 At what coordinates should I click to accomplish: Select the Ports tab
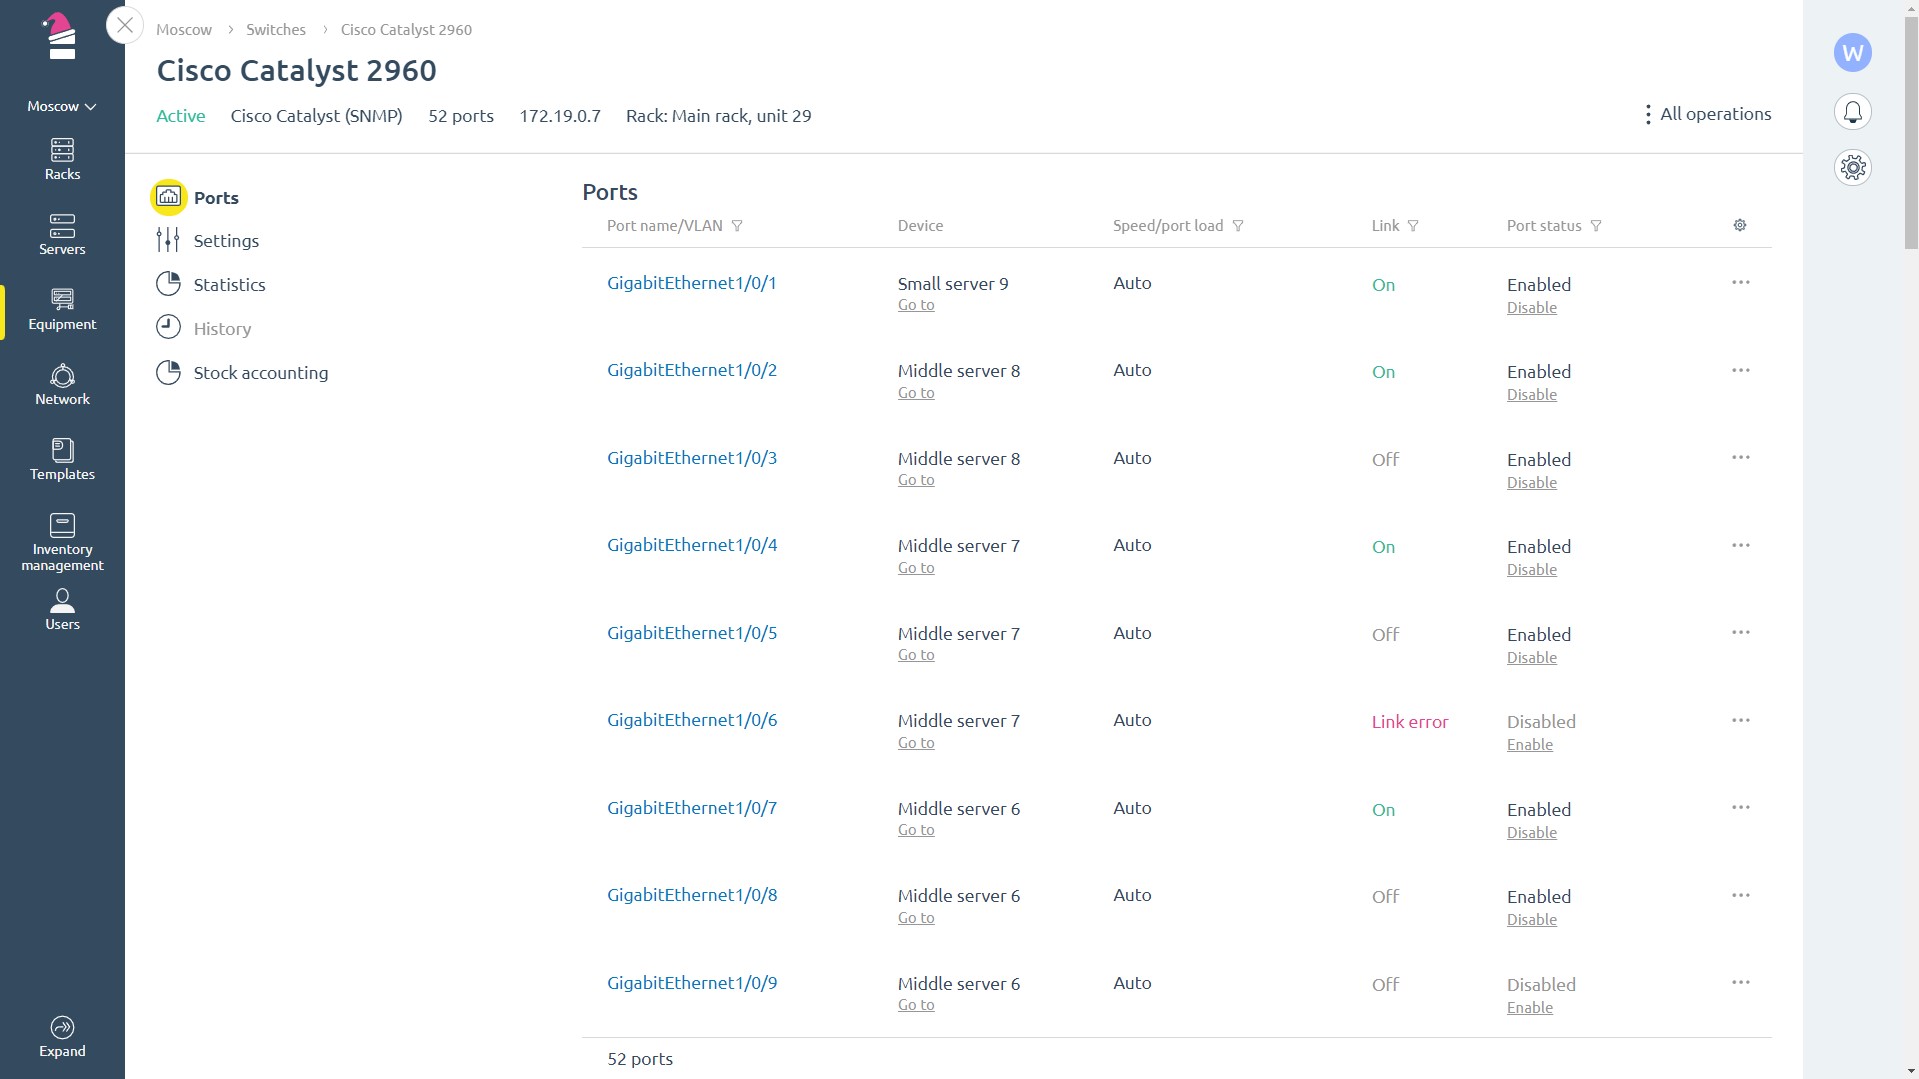[196, 197]
